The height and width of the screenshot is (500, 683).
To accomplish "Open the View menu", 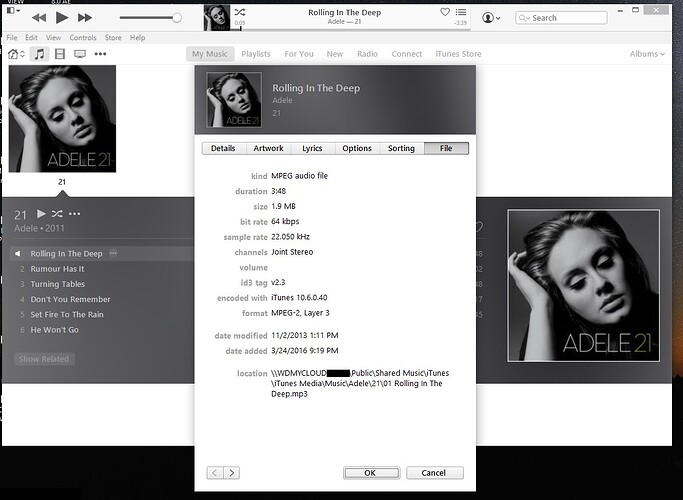I will [x=53, y=38].
